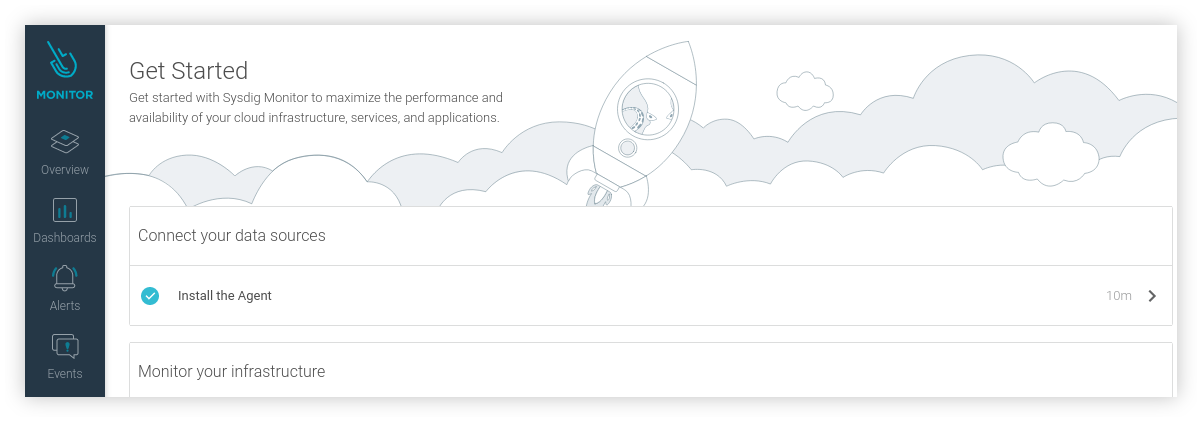Image resolution: width=1202 pixels, height=422 pixels.
Task: Click the Install the Agent checkmark circle
Action: tap(150, 296)
